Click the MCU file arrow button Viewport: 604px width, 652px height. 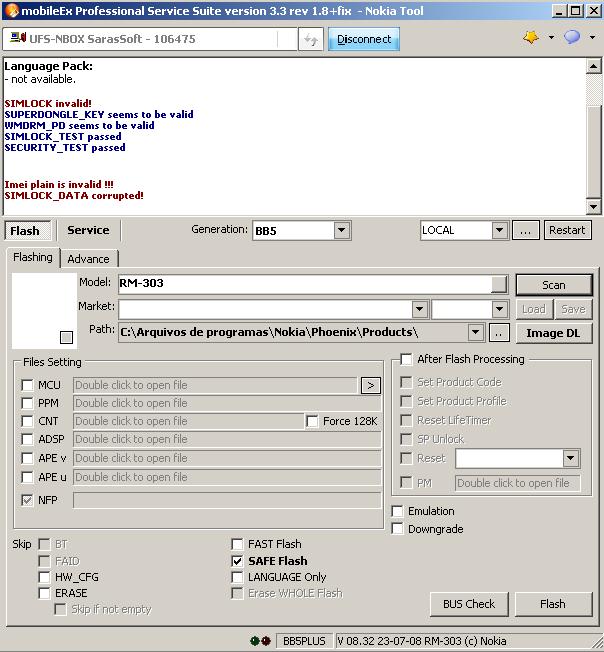pyautogui.click(x=370, y=385)
